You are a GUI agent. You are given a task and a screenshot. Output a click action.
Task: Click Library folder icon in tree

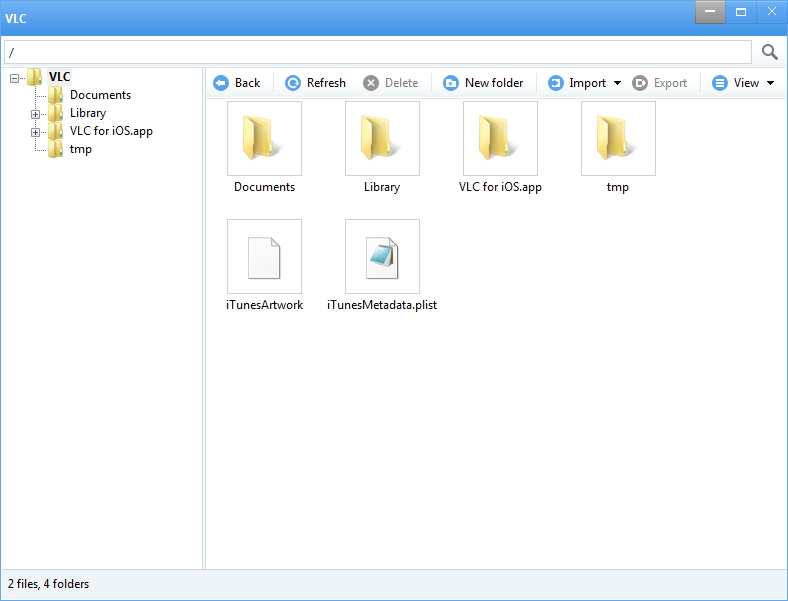coord(55,113)
